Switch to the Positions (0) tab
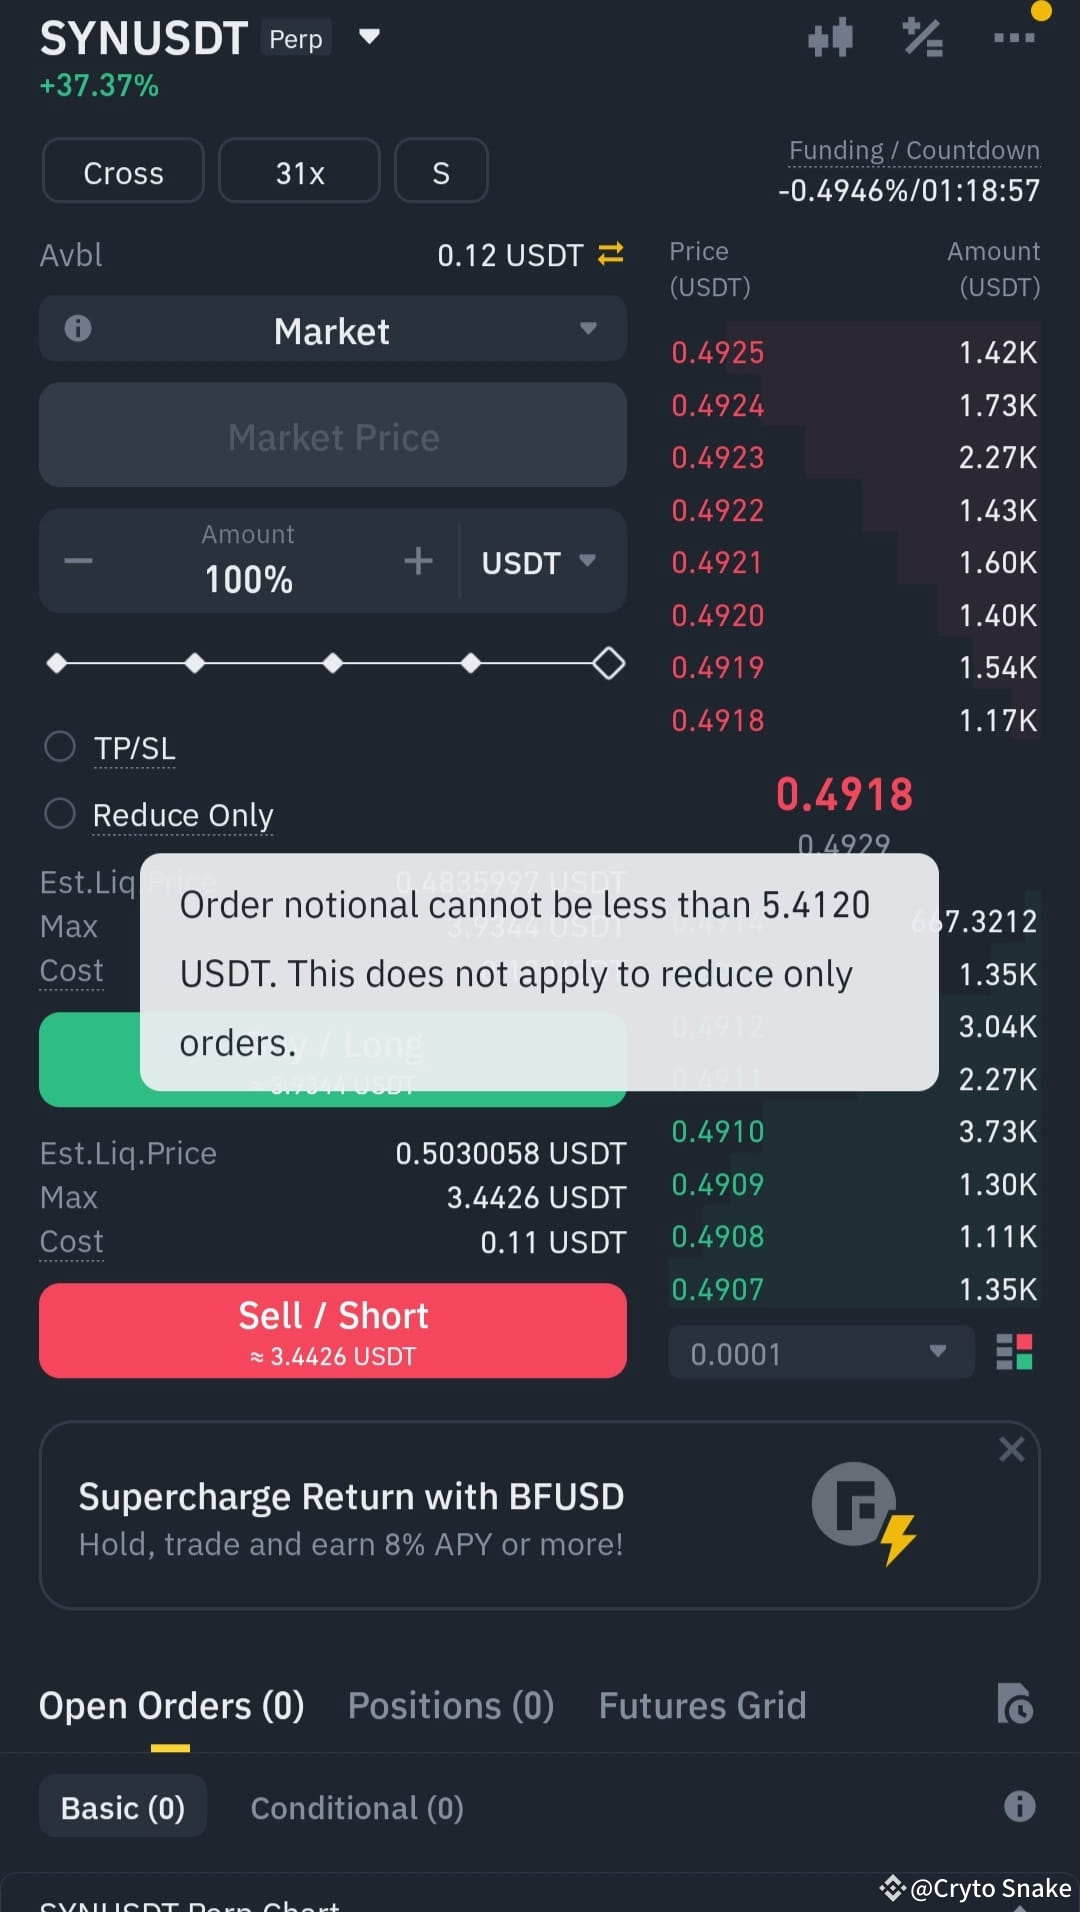 tap(451, 1705)
